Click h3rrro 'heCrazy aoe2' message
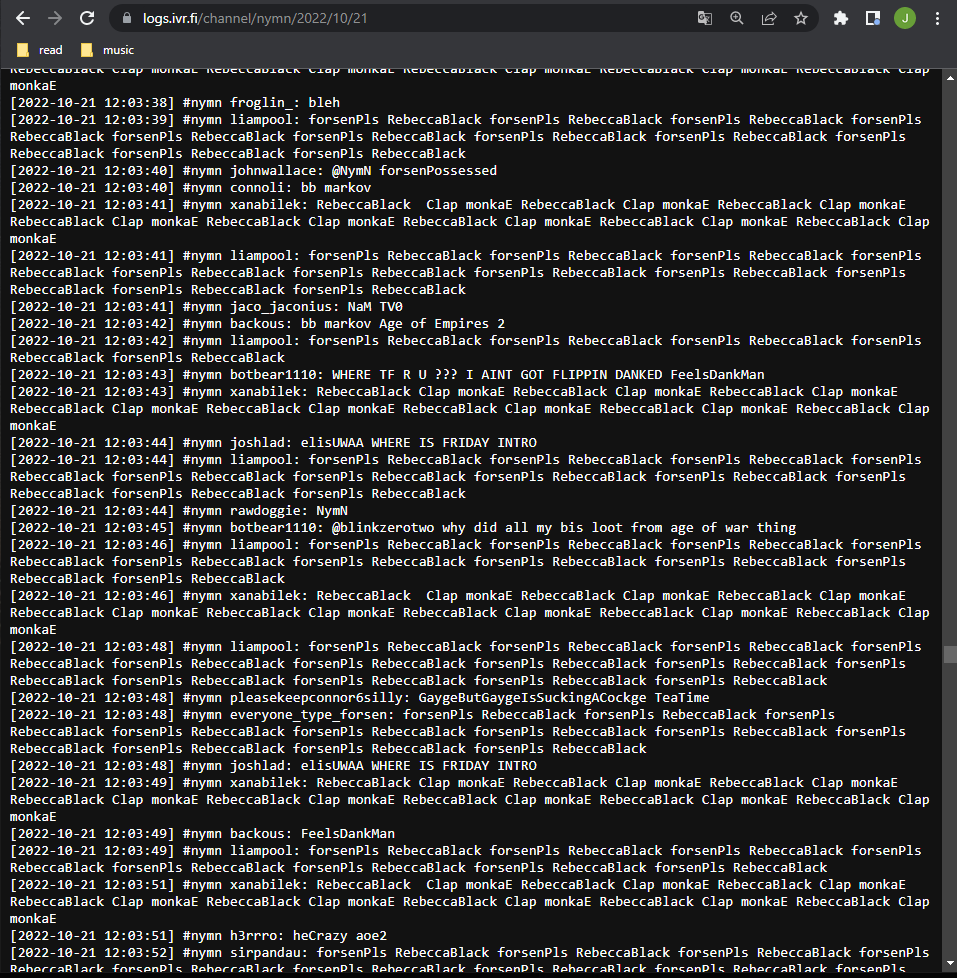 point(198,936)
